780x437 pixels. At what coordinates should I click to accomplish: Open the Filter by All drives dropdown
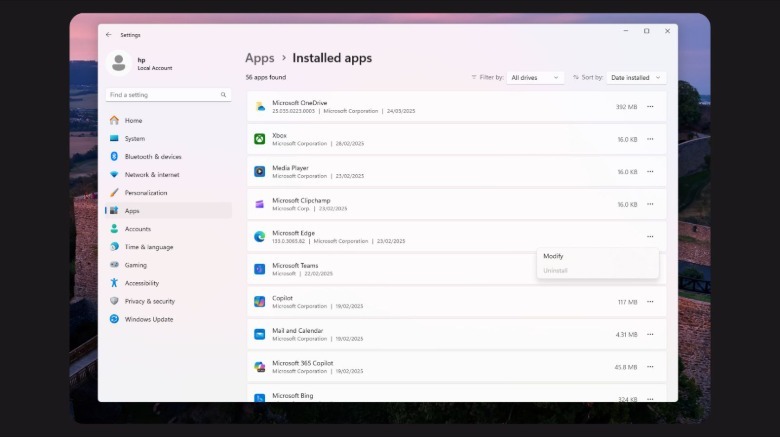click(535, 77)
